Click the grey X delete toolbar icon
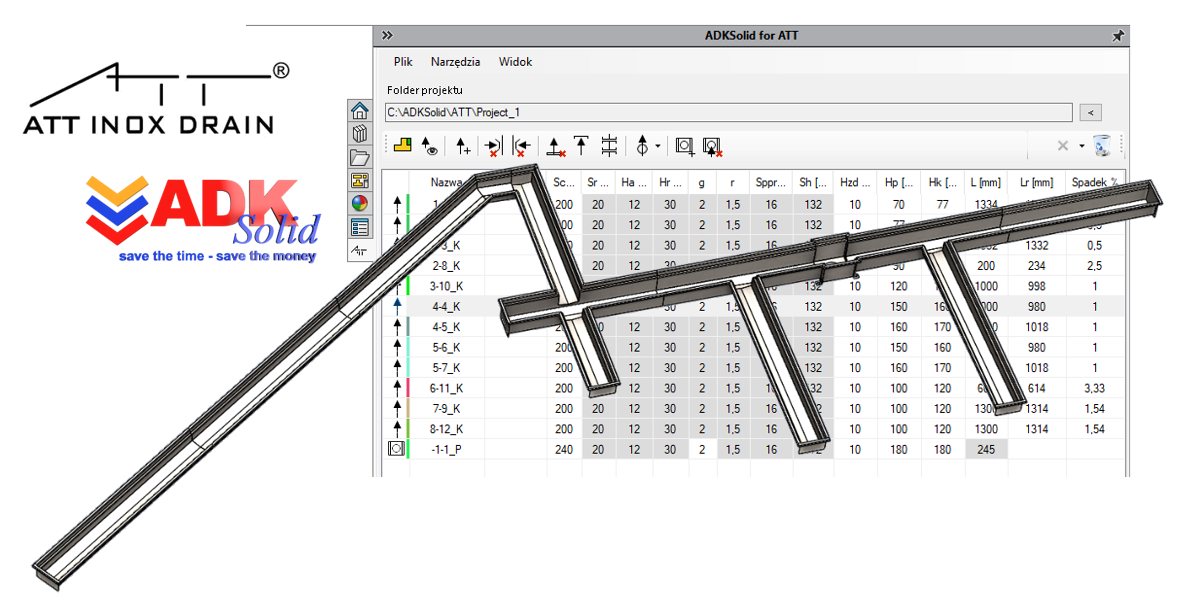This screenshot has width=1187, height=610. coord(1063,146)
